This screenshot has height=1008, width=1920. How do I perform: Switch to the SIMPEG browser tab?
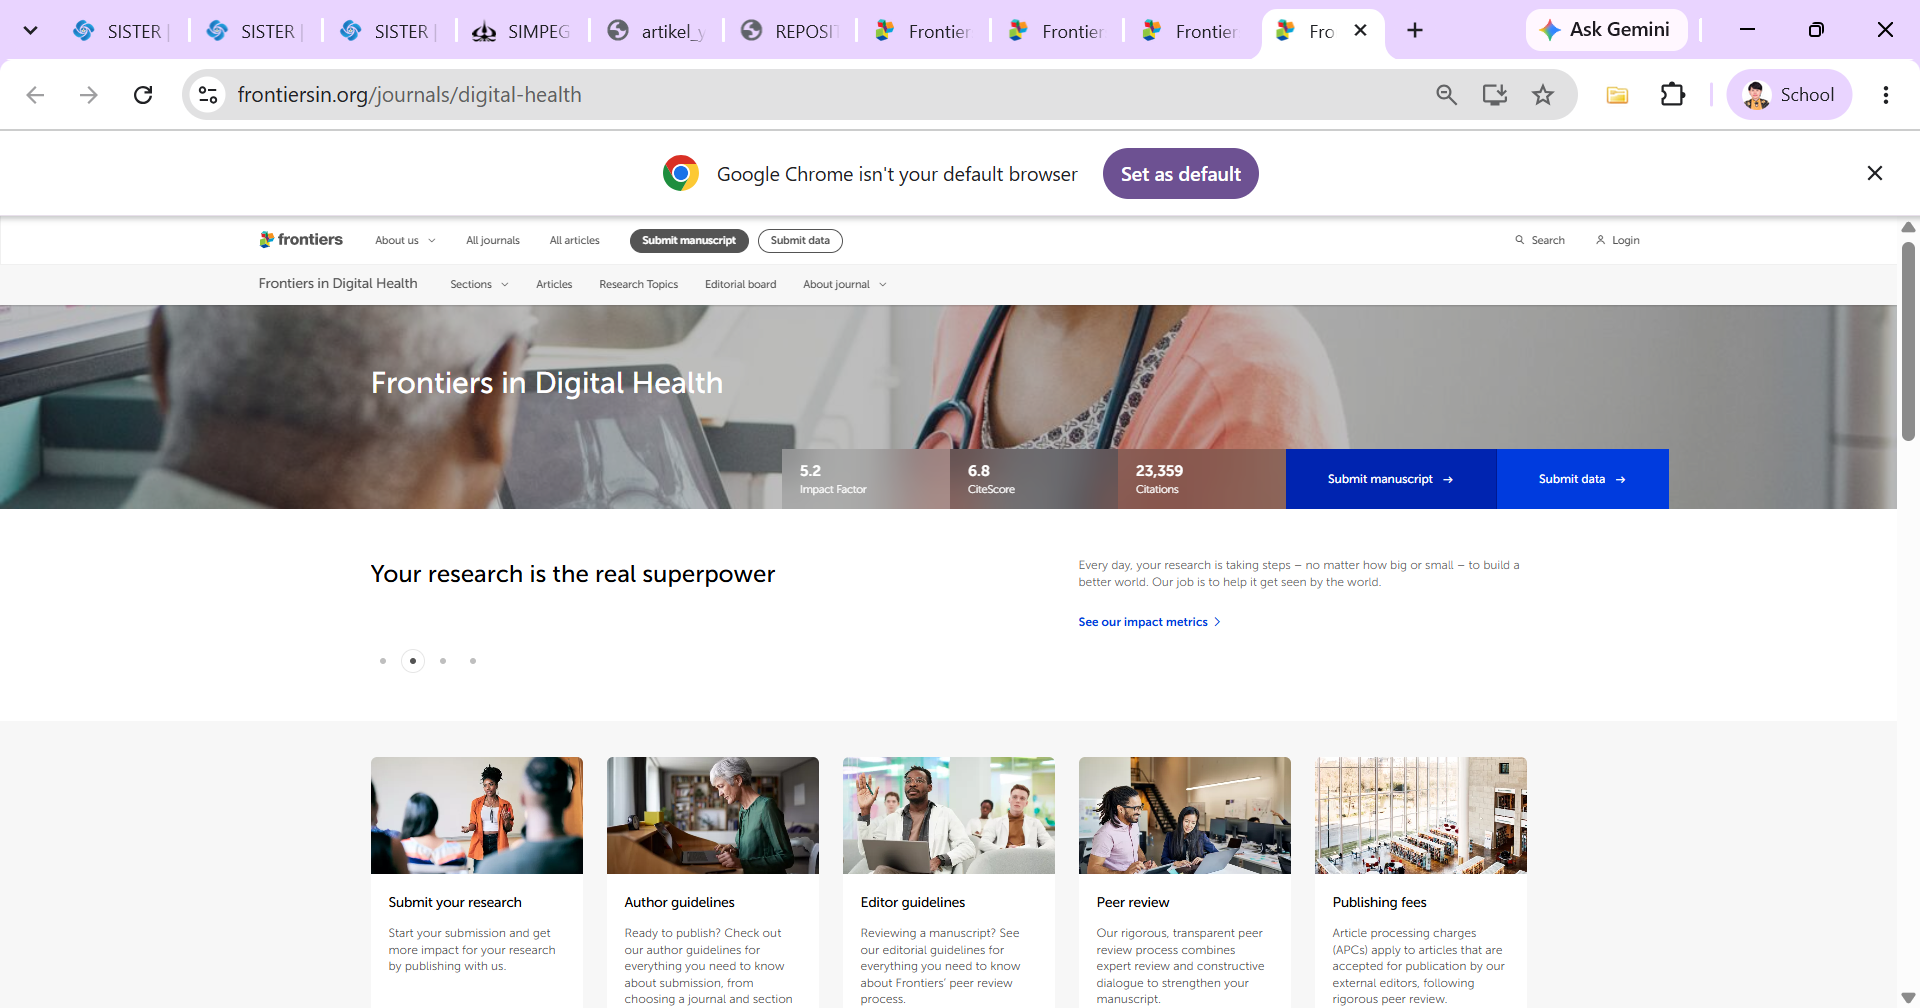[x=523, y=31]
